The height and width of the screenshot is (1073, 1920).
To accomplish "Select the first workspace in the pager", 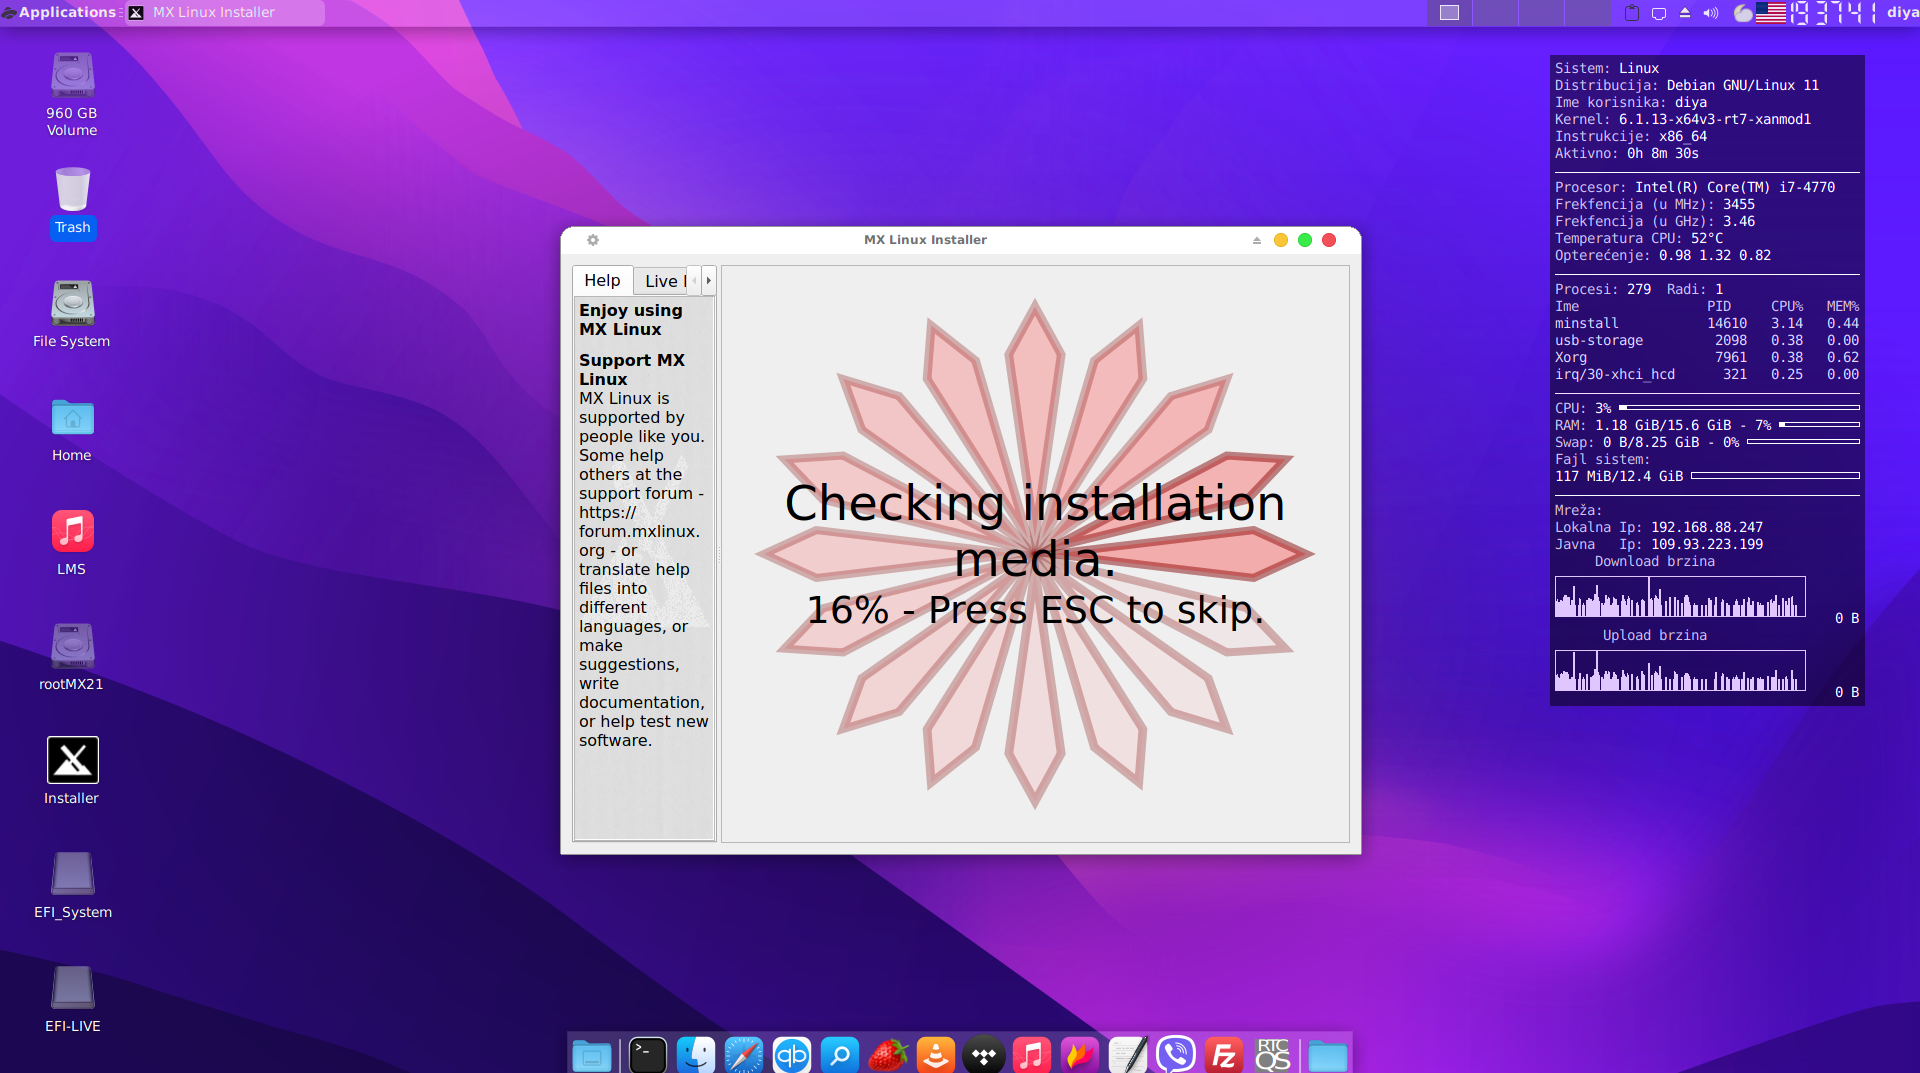I will pos(1449,13).
